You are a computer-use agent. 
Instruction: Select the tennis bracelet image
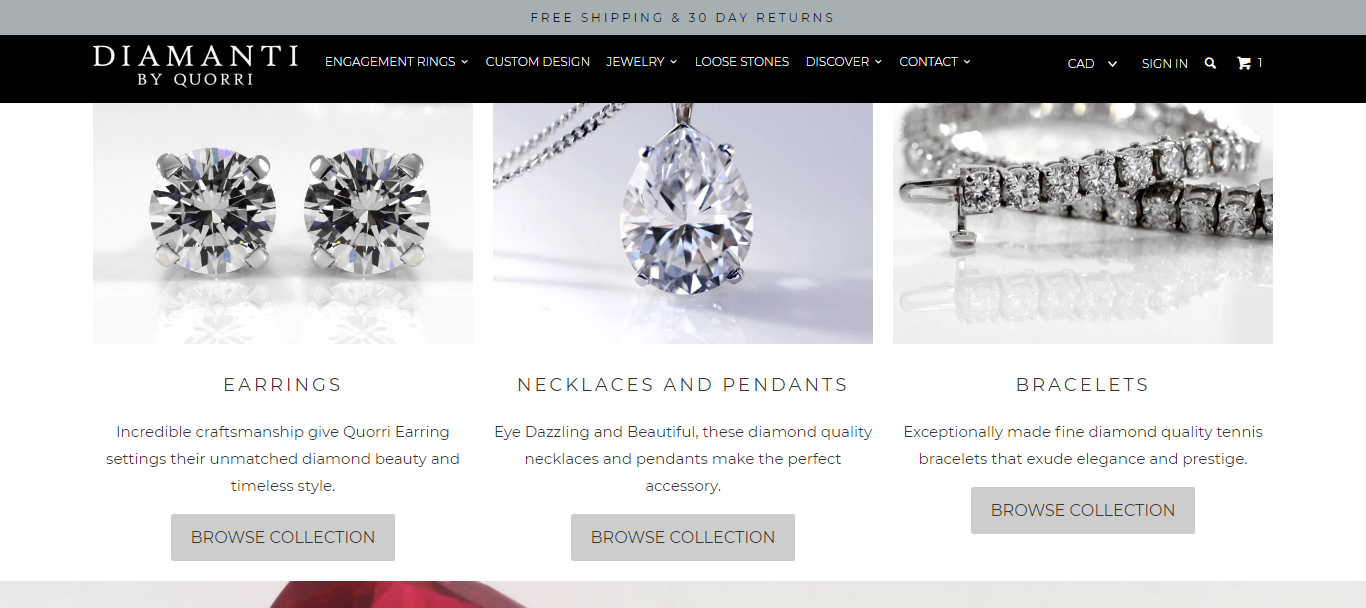click(1083, 223)
